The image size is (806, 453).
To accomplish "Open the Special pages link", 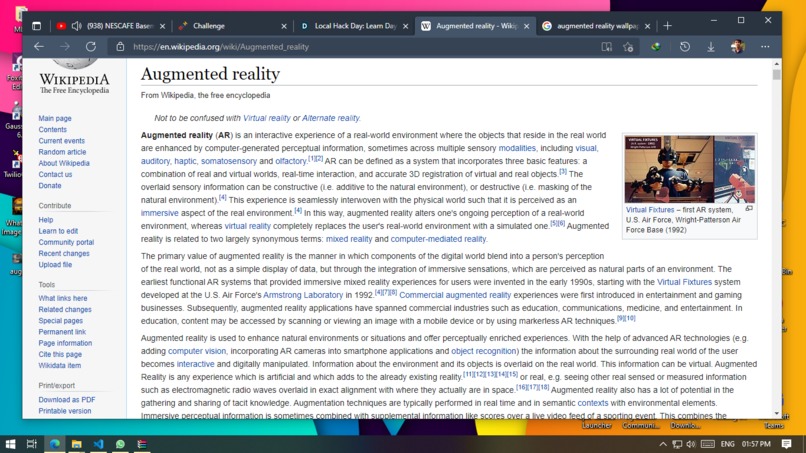I will (x=61, y=321).
